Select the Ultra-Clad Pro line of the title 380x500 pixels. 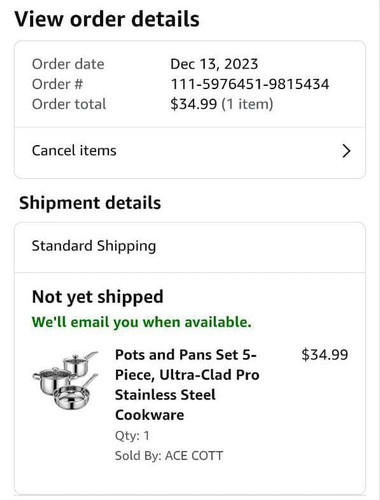point(187,375)
